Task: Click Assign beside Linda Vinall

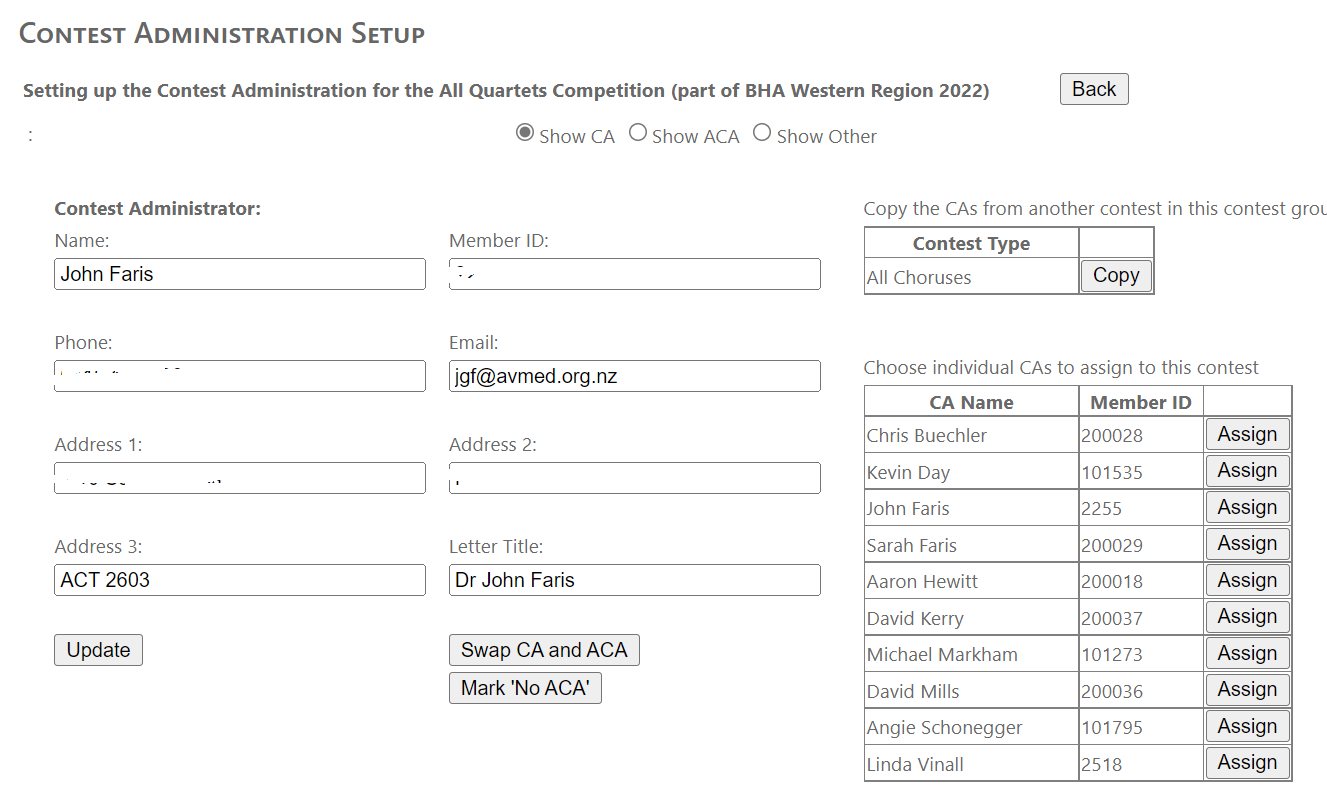Action: [x=1247, y=763]
